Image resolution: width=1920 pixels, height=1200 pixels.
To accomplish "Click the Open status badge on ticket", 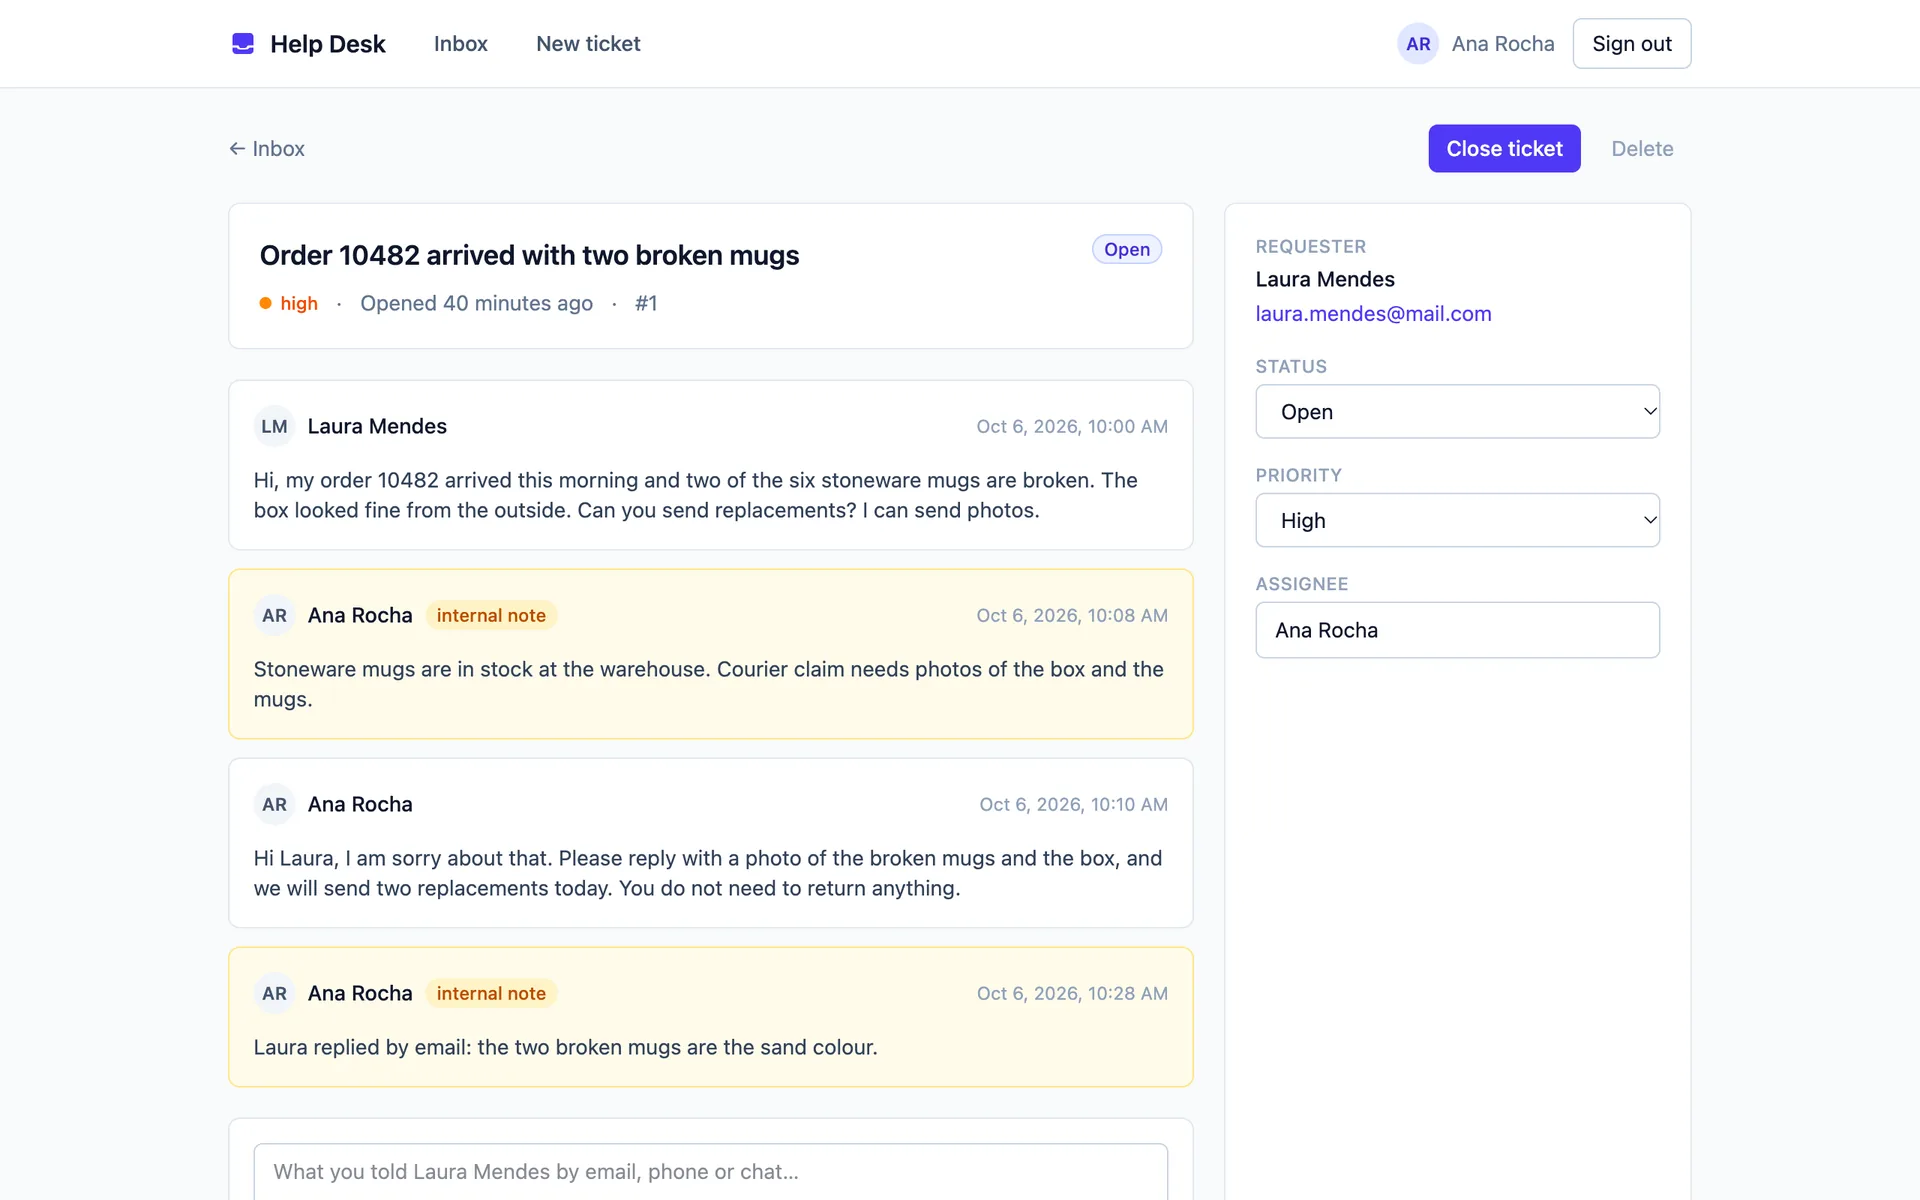I will coord(1126,249).
